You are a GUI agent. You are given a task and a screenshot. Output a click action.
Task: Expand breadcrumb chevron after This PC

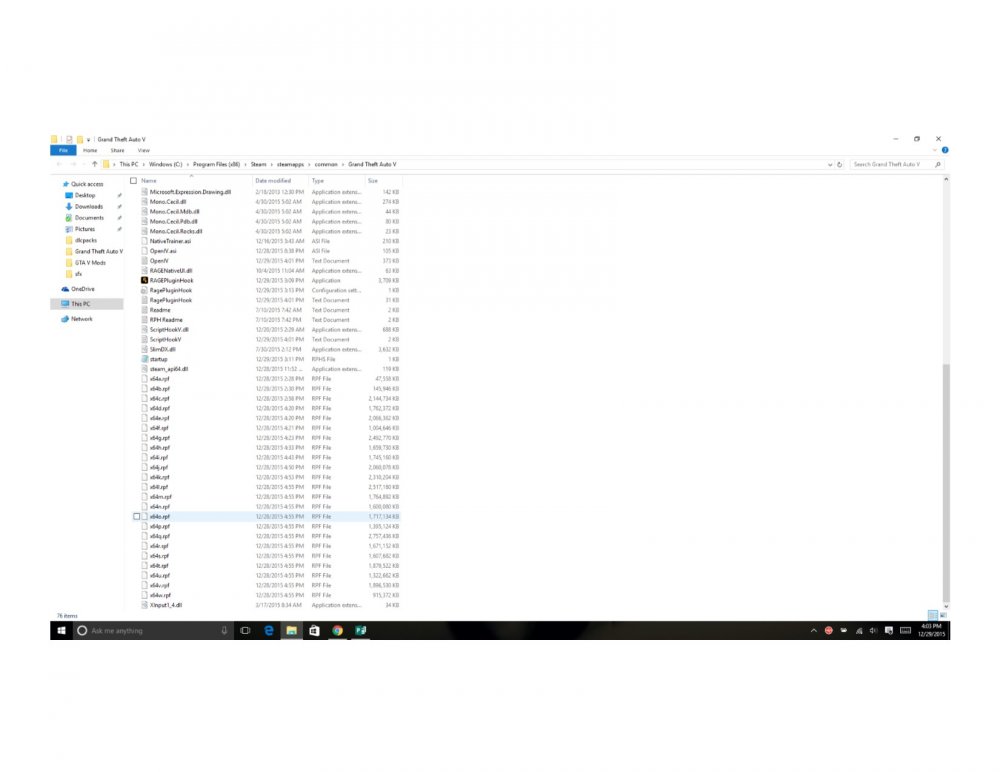coord(143,165)
